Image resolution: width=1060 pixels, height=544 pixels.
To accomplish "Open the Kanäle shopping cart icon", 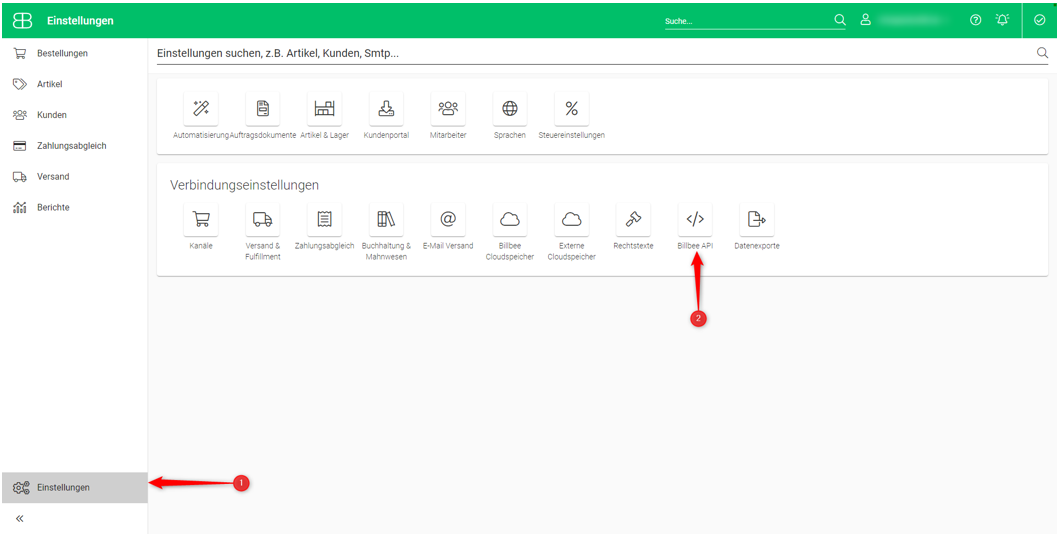I will point(200,219).
